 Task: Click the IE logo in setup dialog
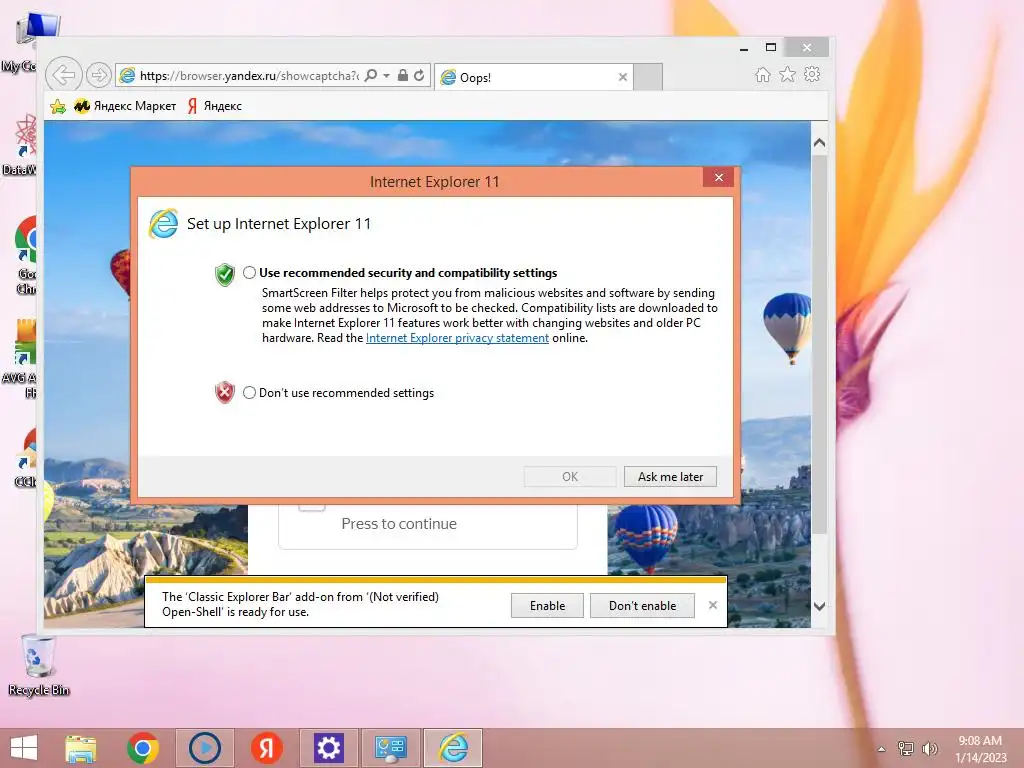pos(163,224)
